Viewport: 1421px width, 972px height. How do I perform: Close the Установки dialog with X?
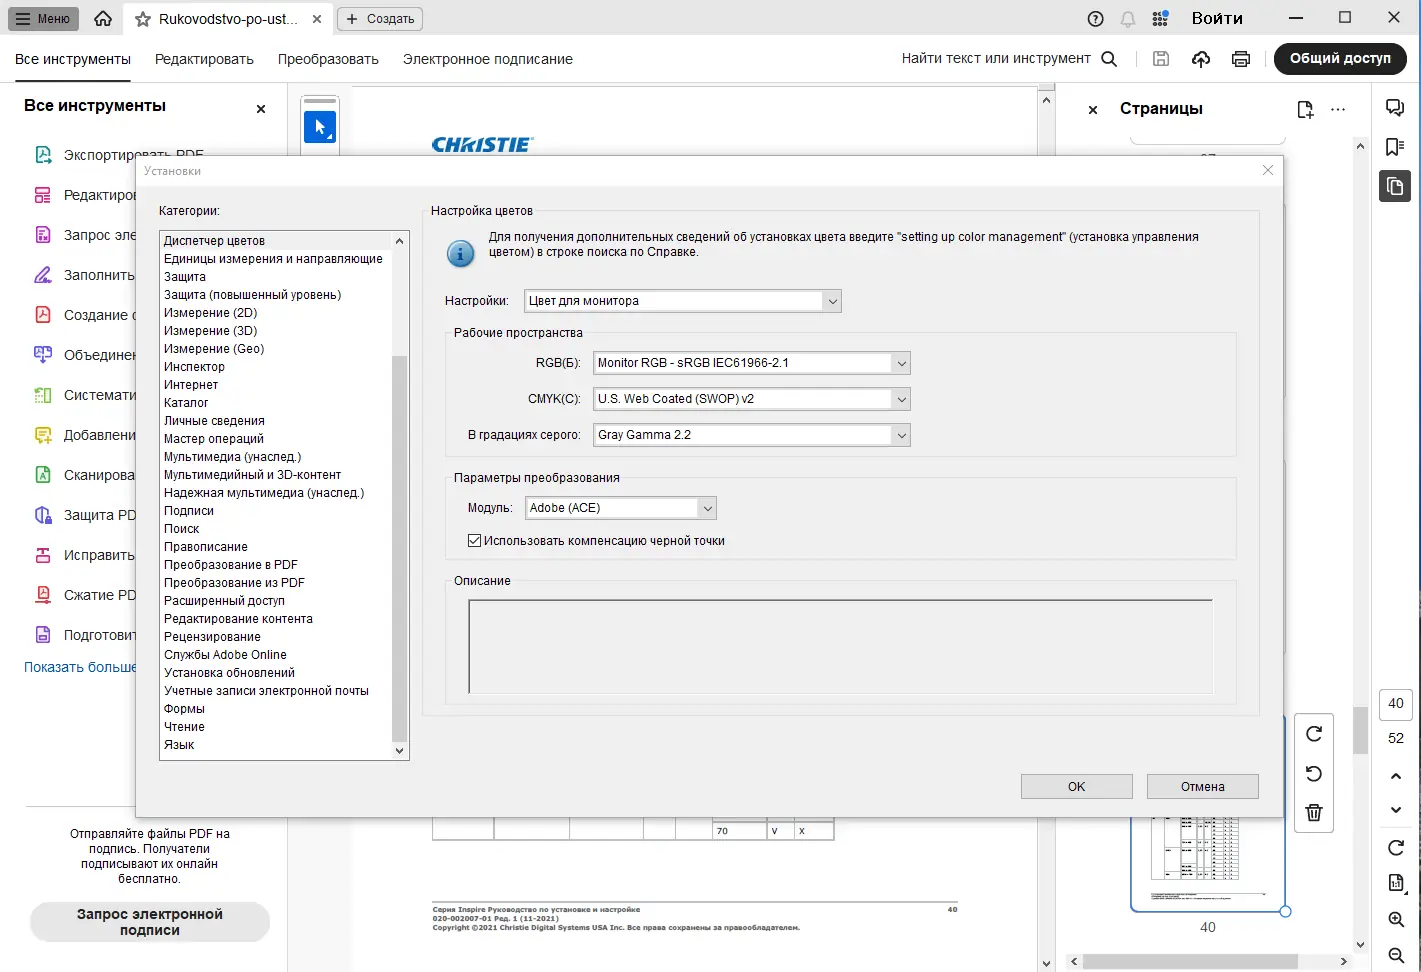click(x=1268, y=170)
